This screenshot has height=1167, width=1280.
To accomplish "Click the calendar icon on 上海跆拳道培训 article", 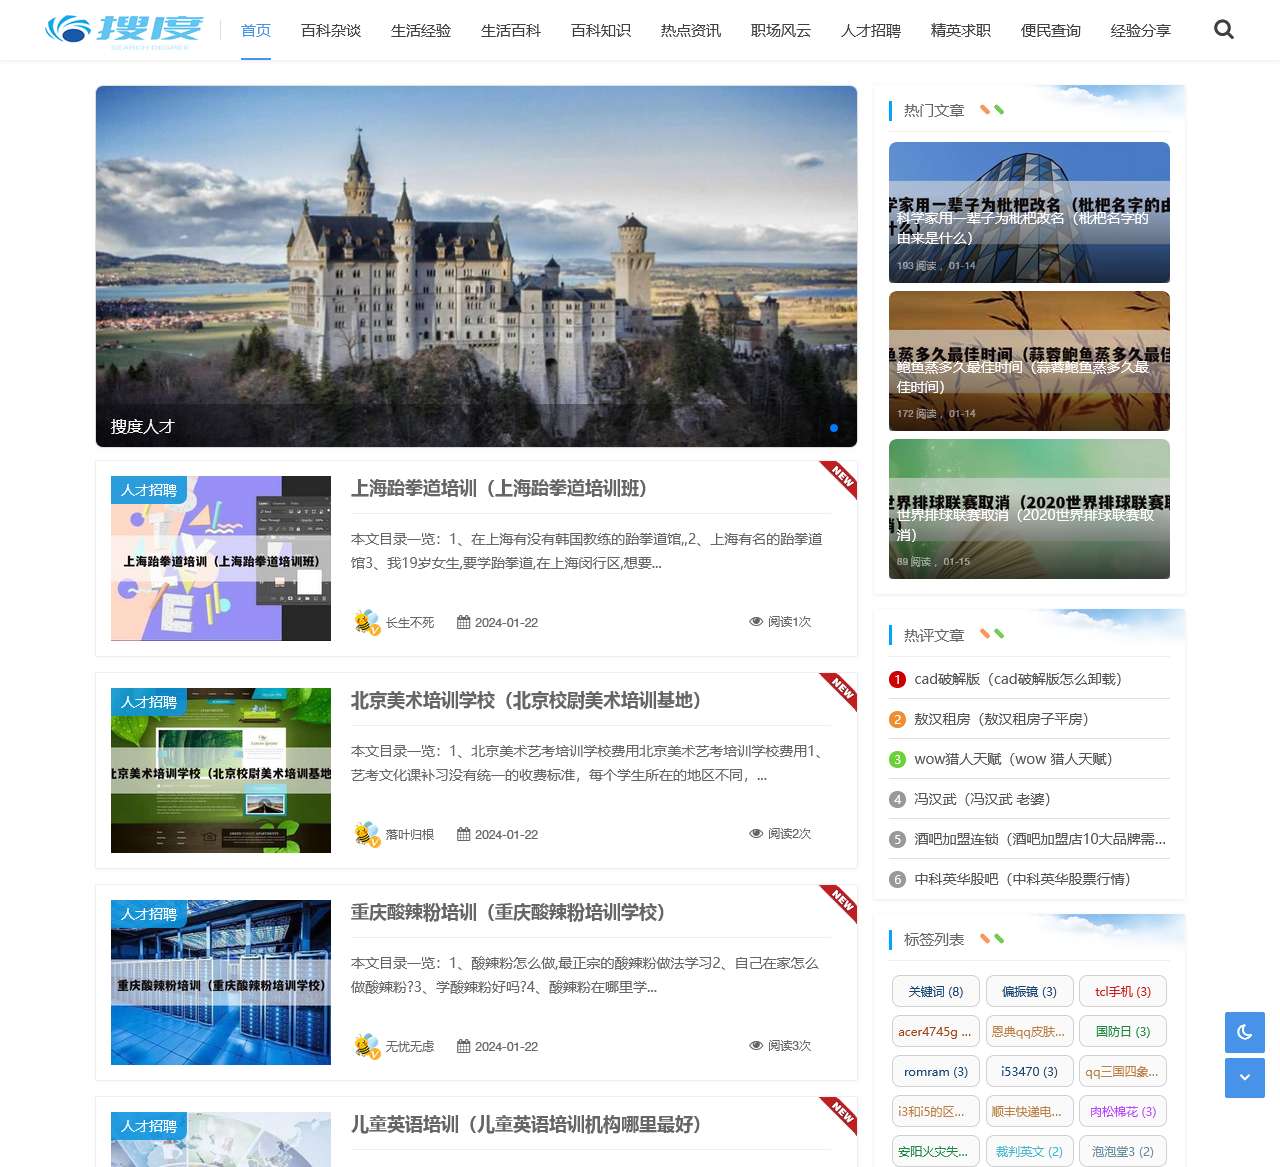I will (463, 622).
